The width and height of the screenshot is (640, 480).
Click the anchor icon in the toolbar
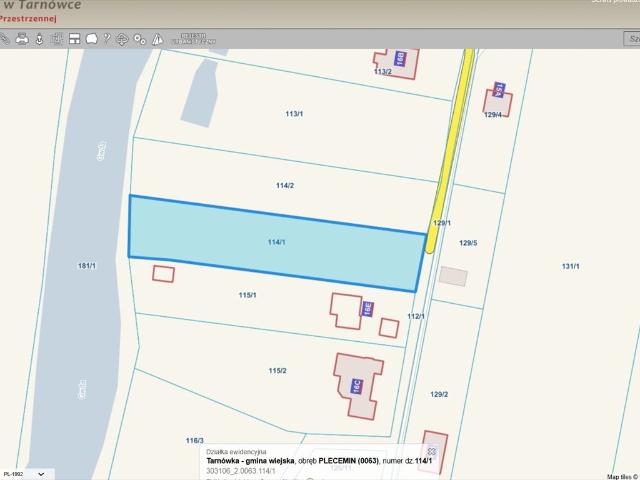coord(40,39)
